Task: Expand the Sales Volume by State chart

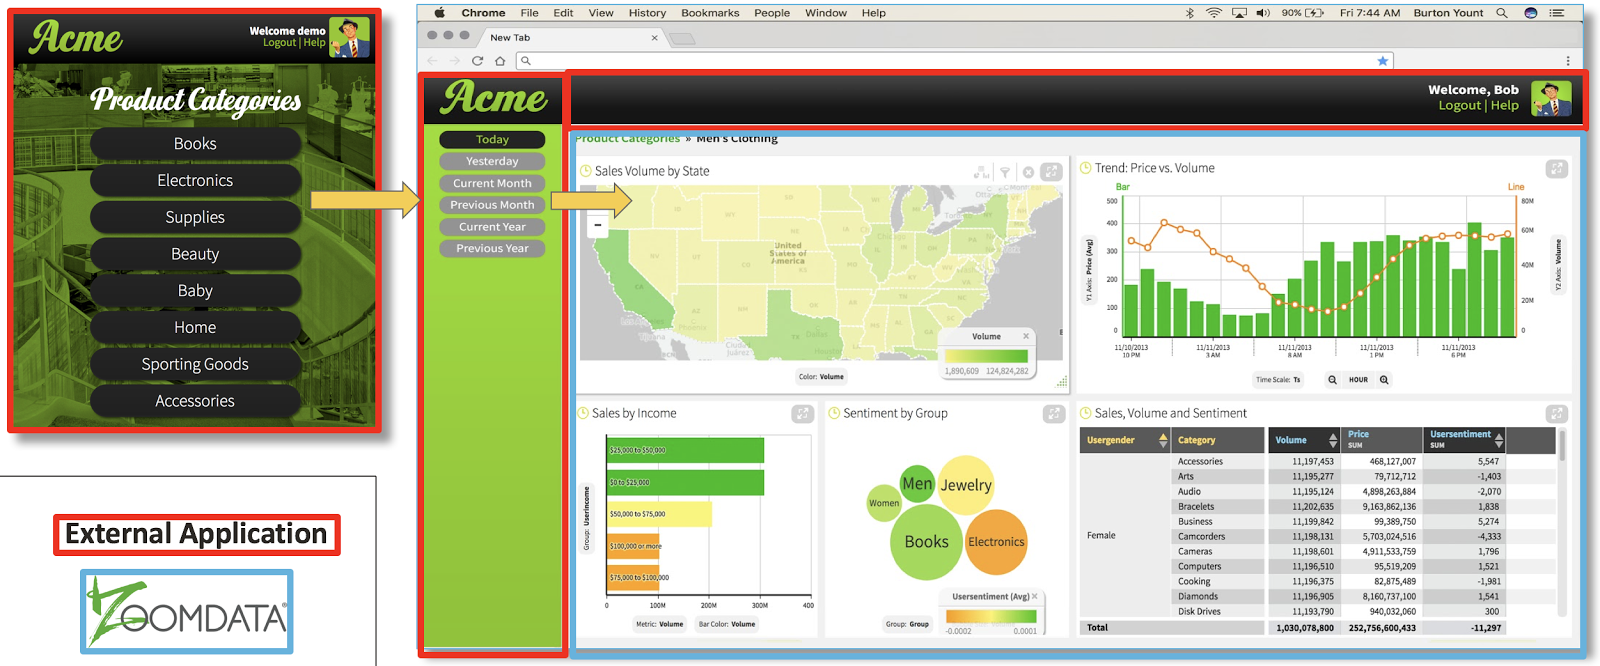Action: pos(1051,172)
